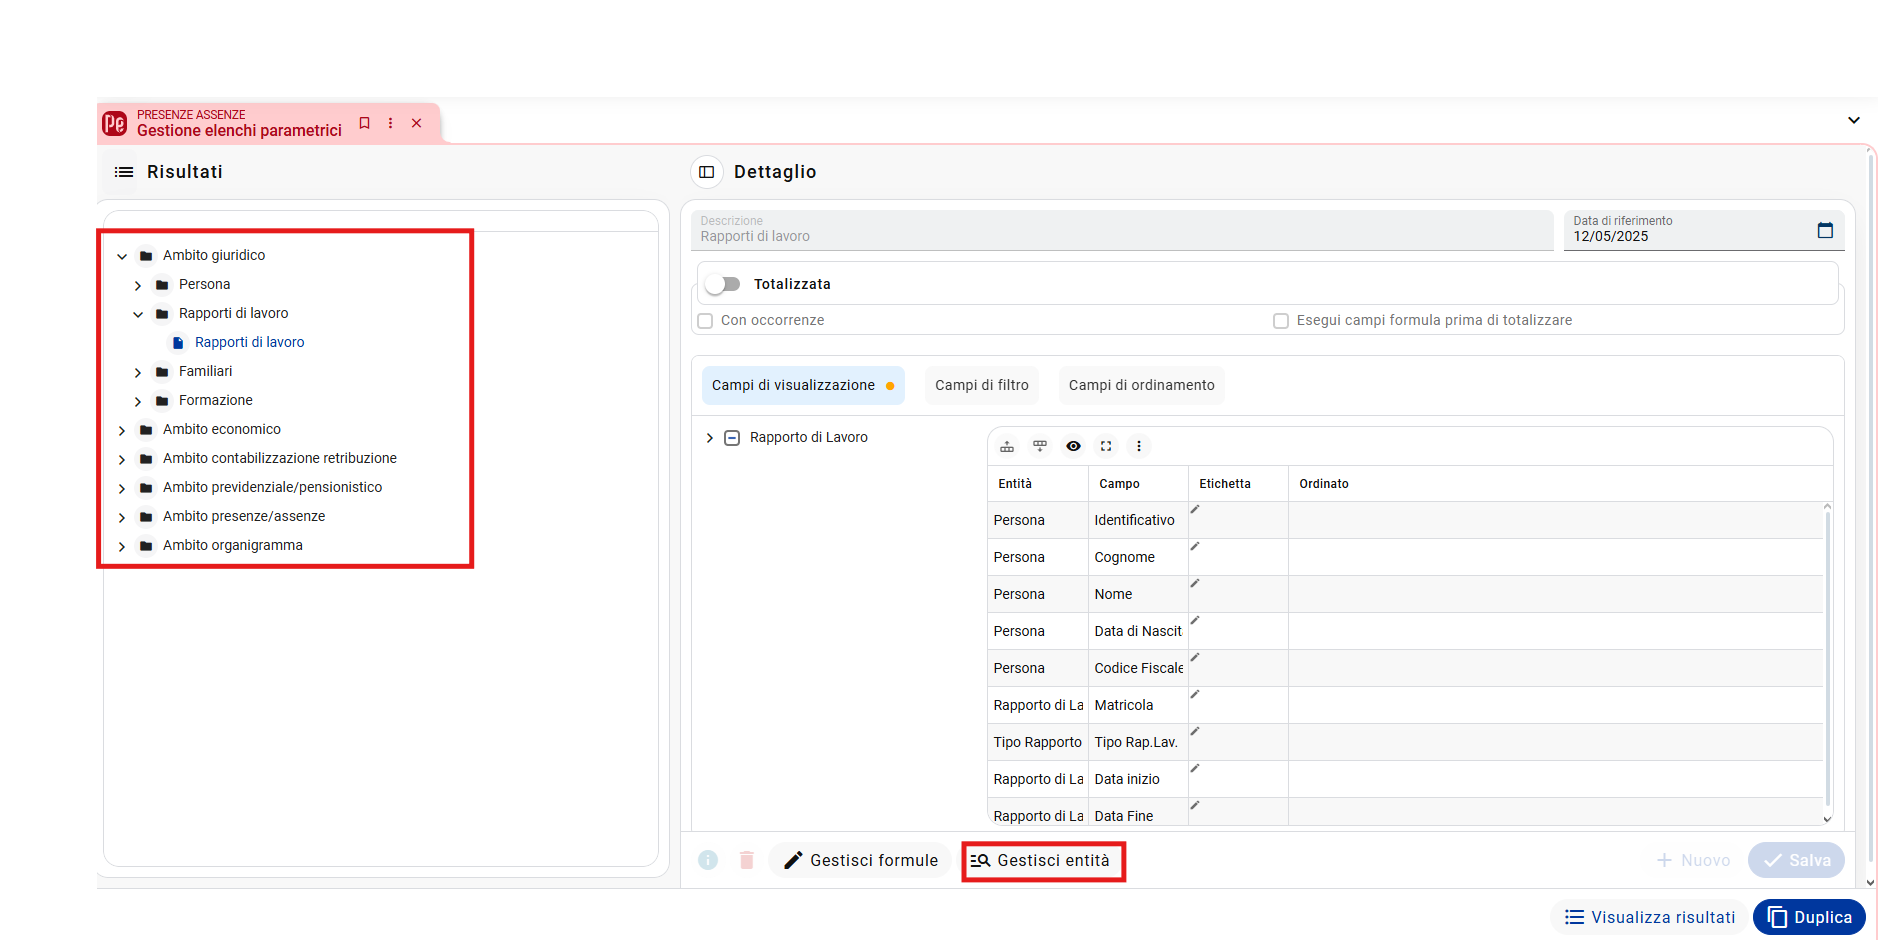Click the move row down icon

(1040, 446)
